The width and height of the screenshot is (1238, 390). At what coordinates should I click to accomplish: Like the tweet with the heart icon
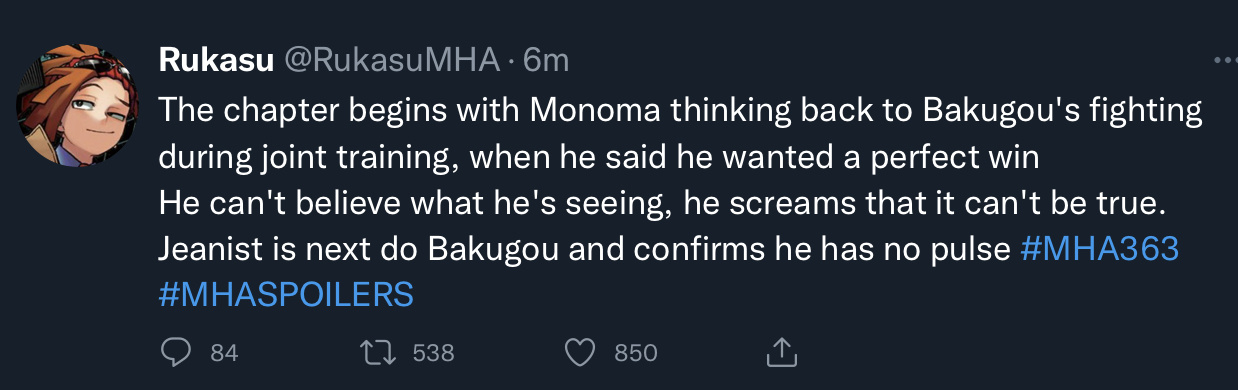coord(580,352)
